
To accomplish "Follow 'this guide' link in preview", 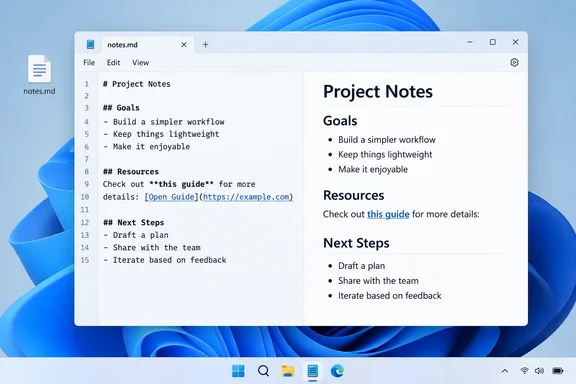I will (388, 214).
